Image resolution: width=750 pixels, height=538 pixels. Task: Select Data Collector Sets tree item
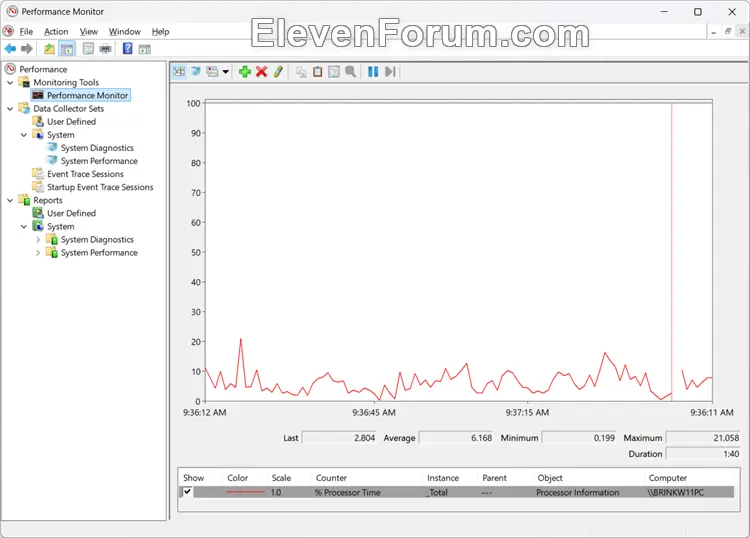tap(68, 109)
